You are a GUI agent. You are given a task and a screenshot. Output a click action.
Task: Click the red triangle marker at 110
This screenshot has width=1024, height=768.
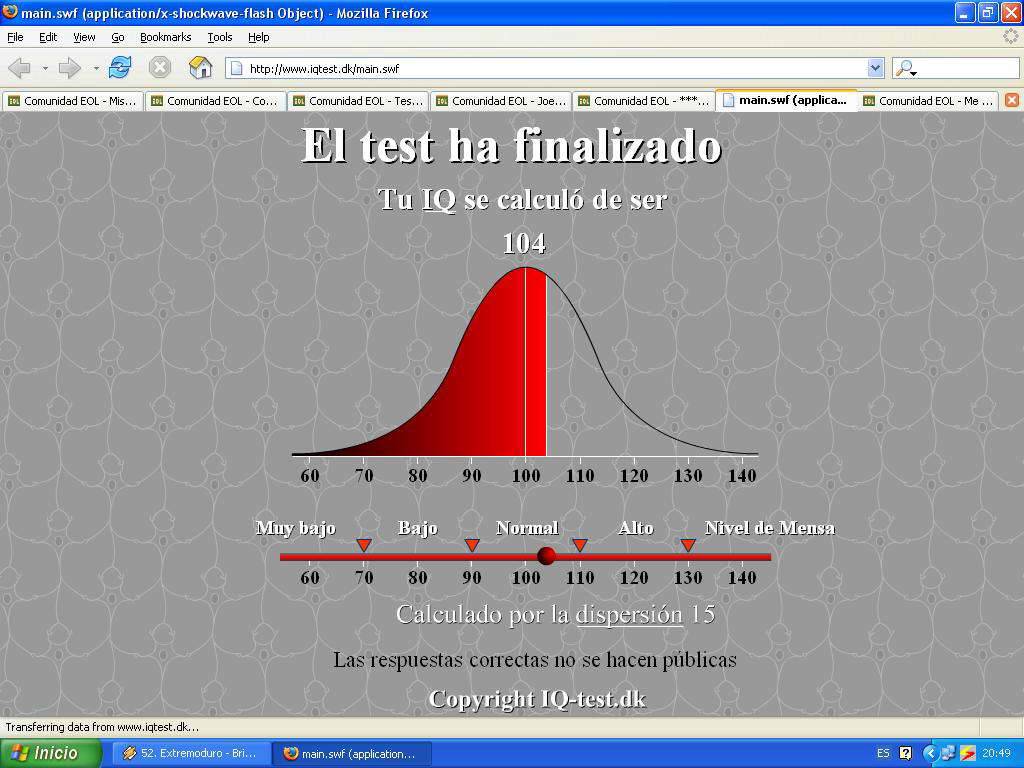pos(579,545)
